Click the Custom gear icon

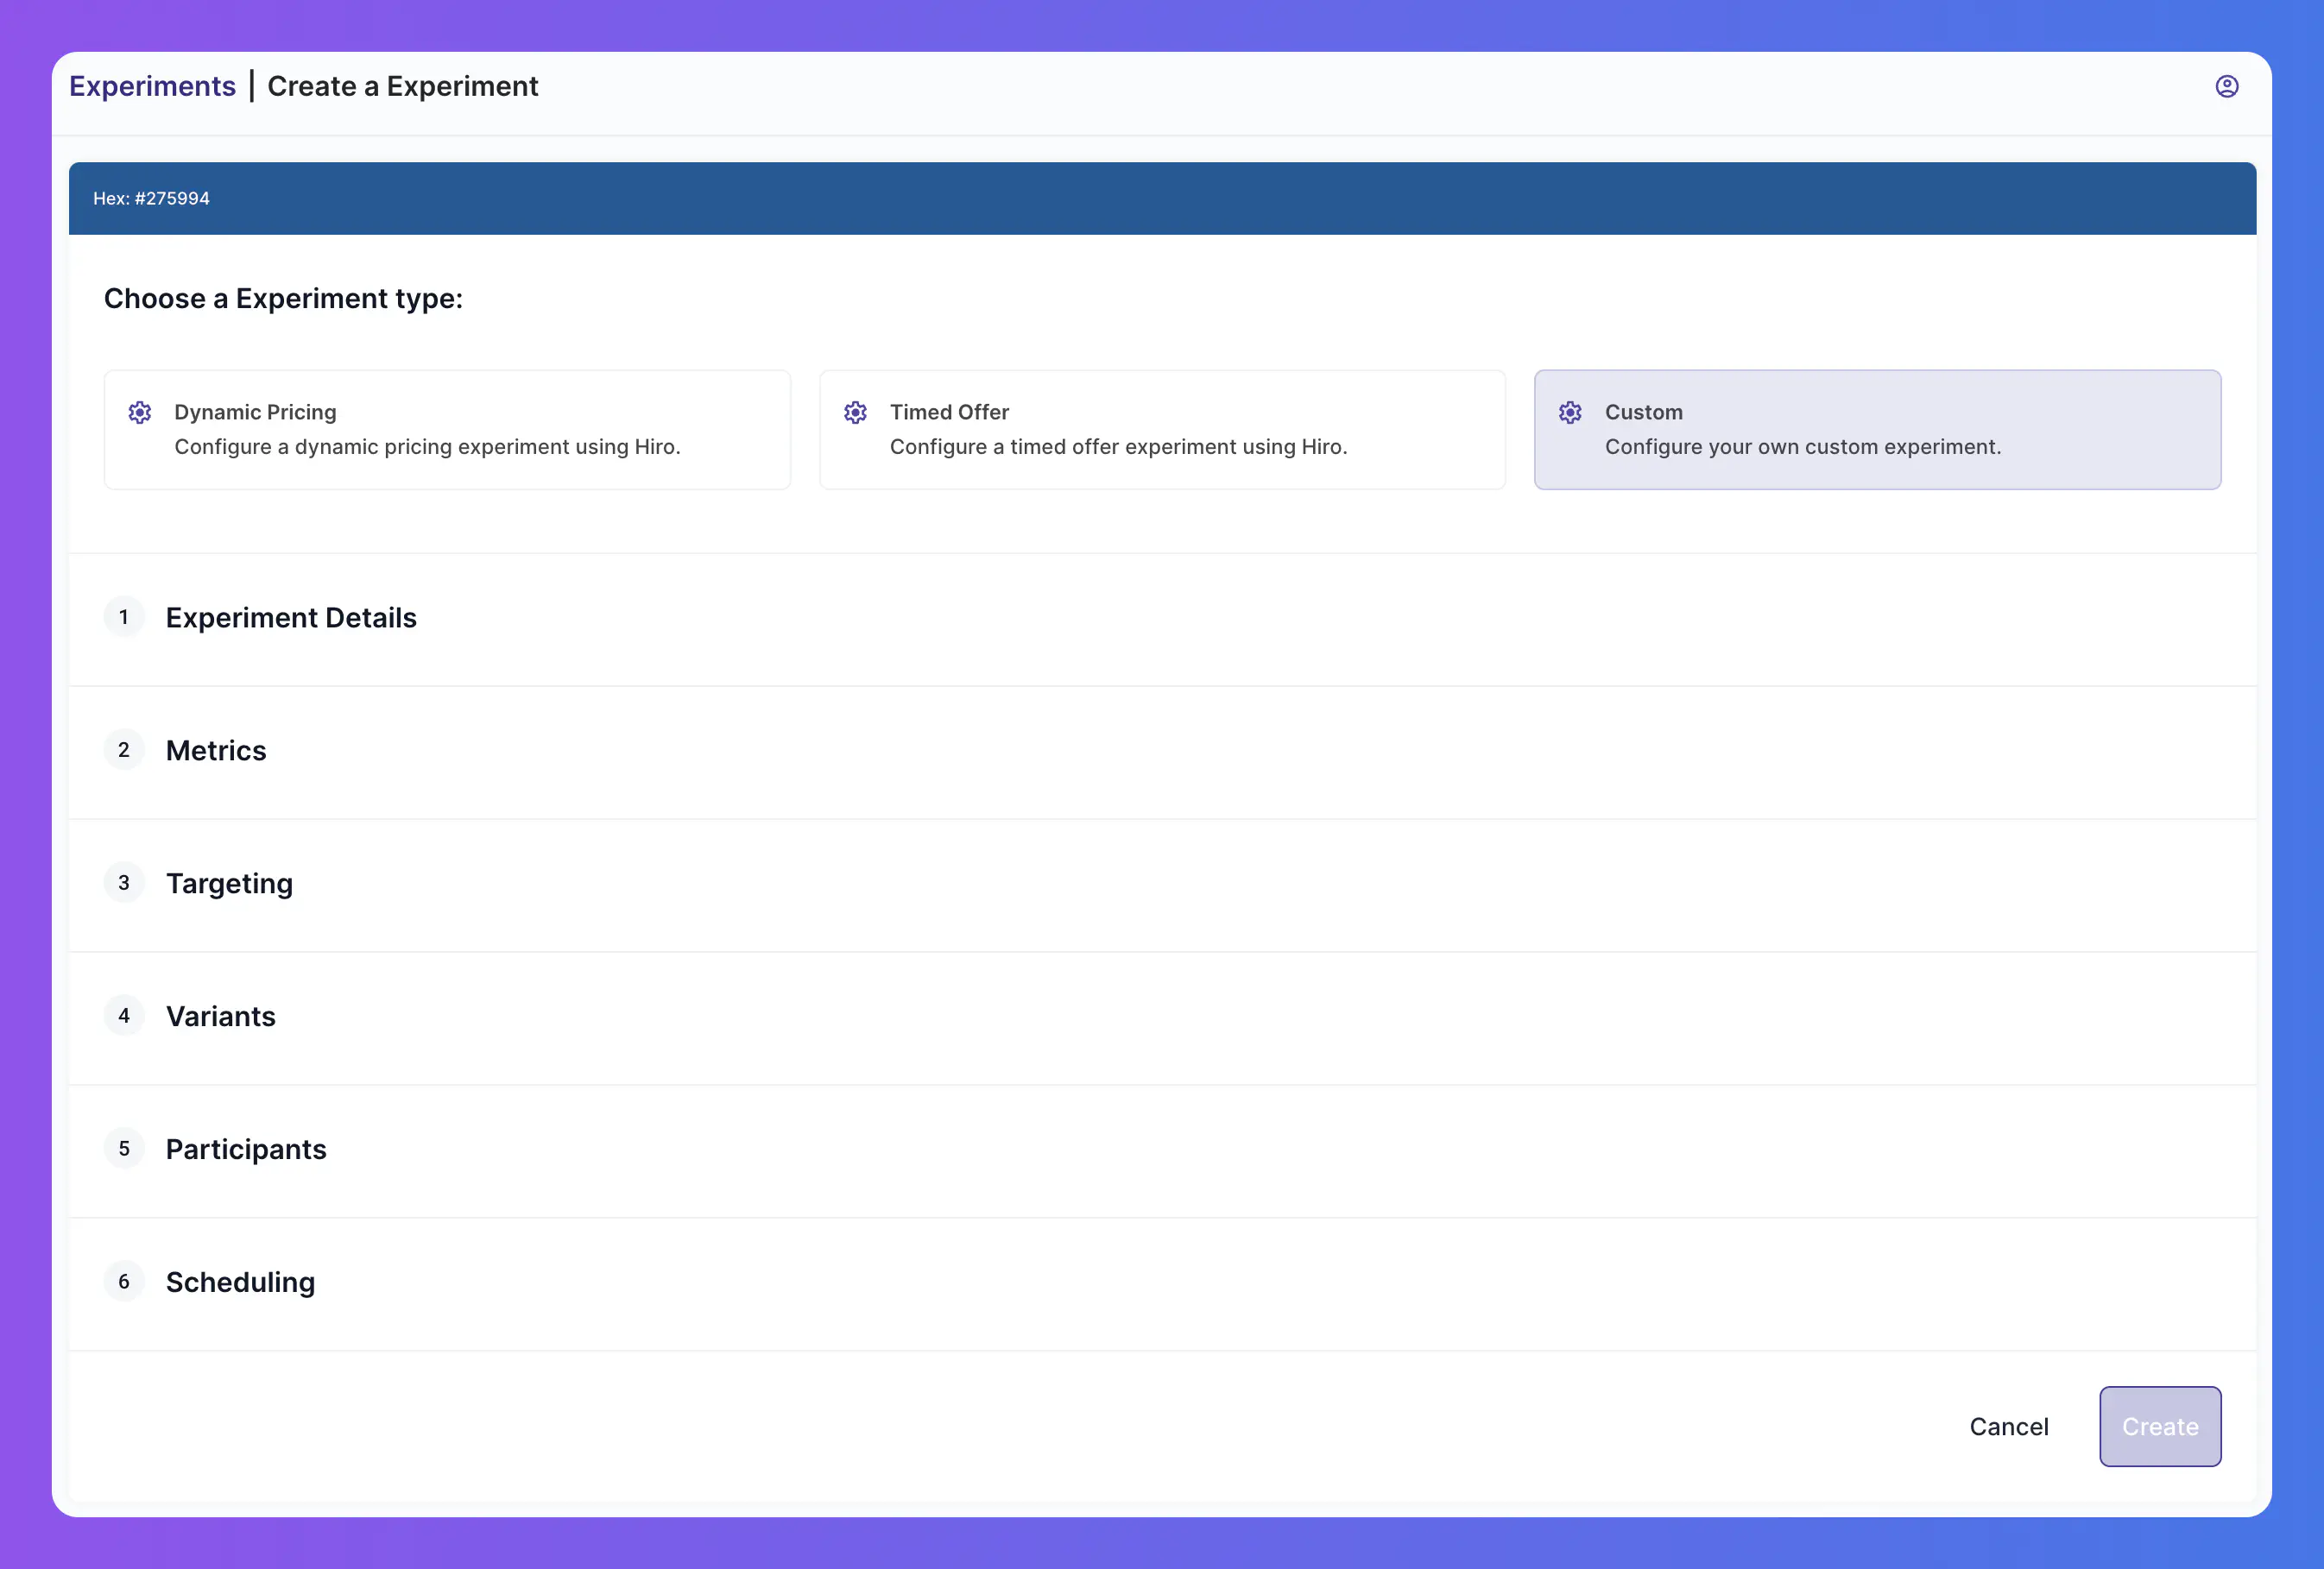point(1570,412)
